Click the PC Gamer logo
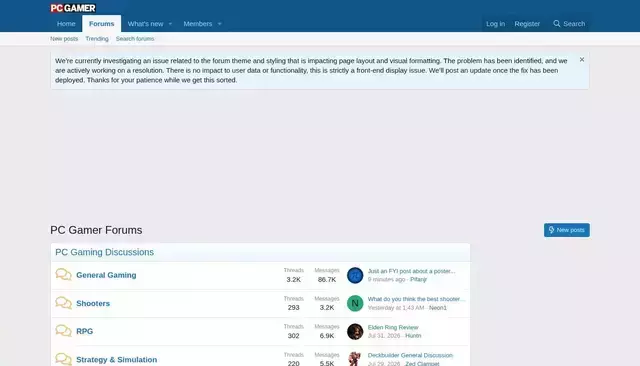Viewport: 640px width, 366px height. 73,8
